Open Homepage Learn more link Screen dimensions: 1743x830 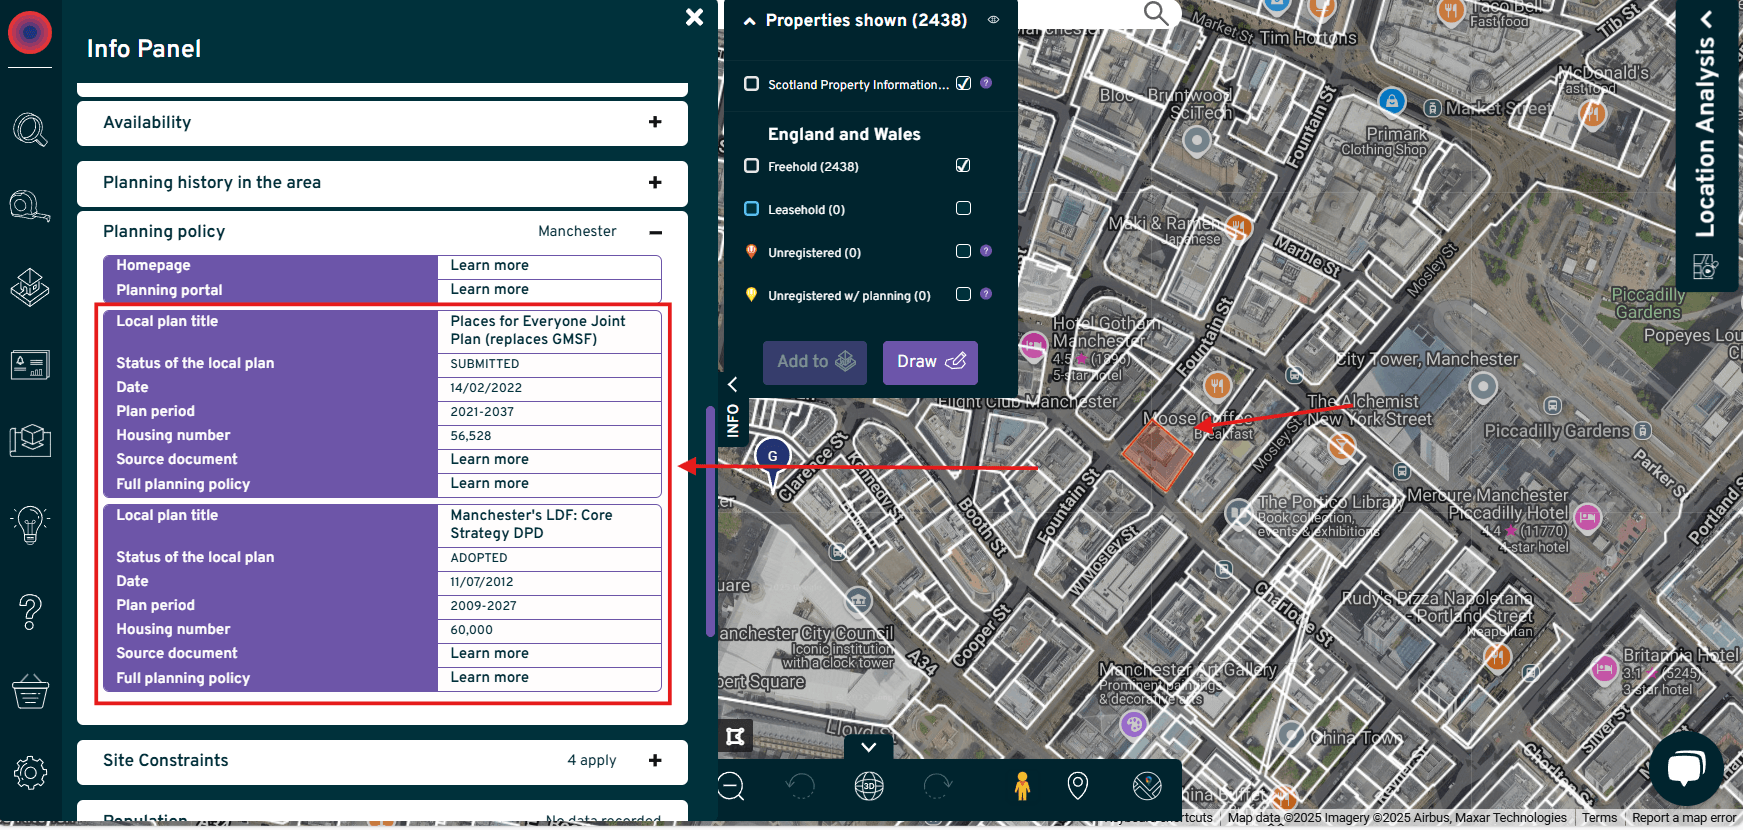(x=489, y=265)
